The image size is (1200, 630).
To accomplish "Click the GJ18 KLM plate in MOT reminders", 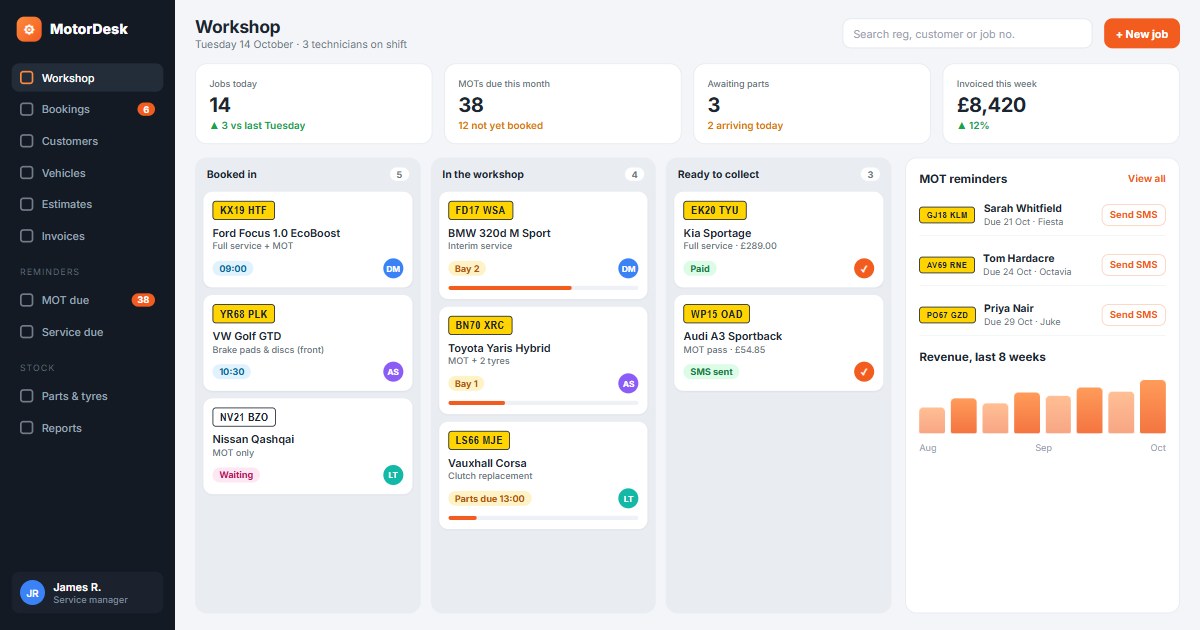I will [x=947, y=215].
